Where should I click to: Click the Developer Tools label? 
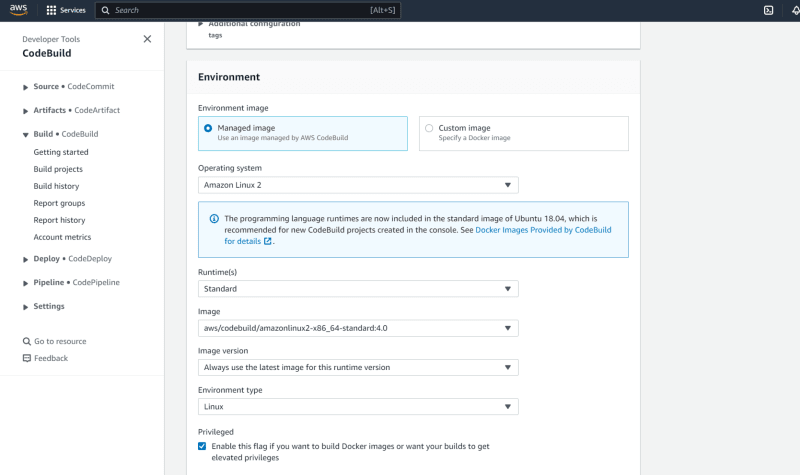[51, 39]
